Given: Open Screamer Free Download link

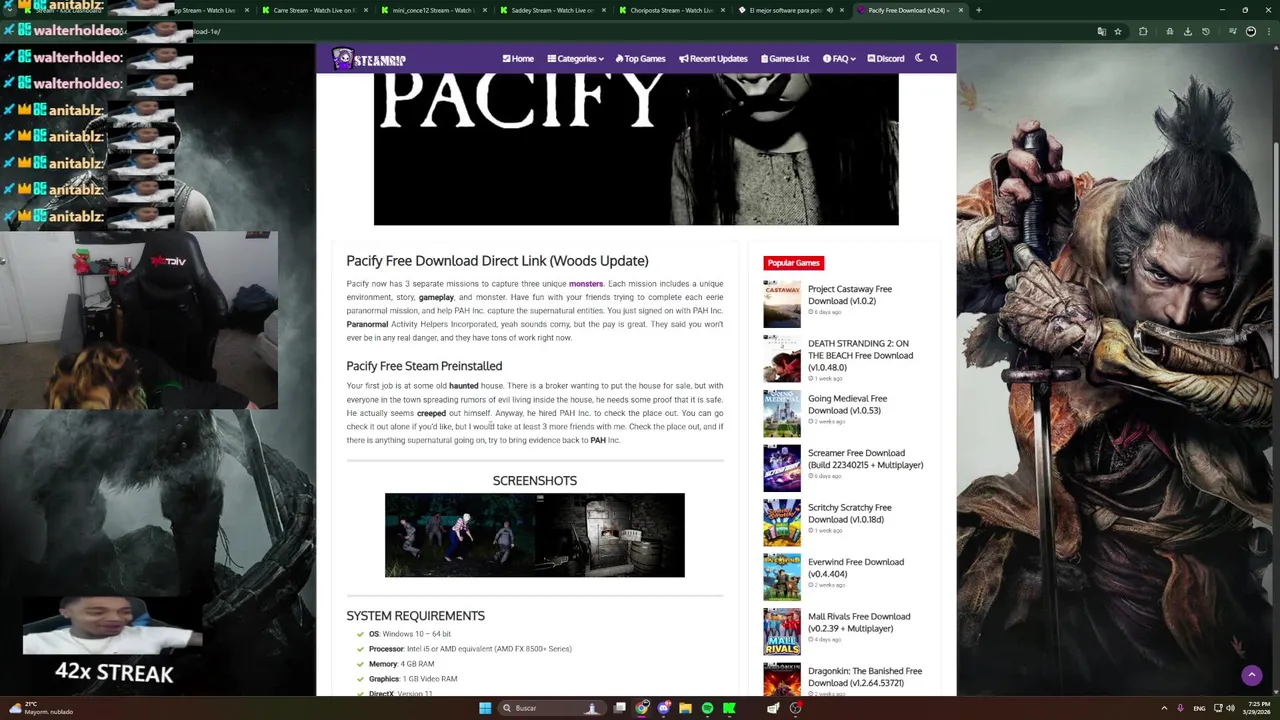Looking at the screenshot, I should coord(865,459).
